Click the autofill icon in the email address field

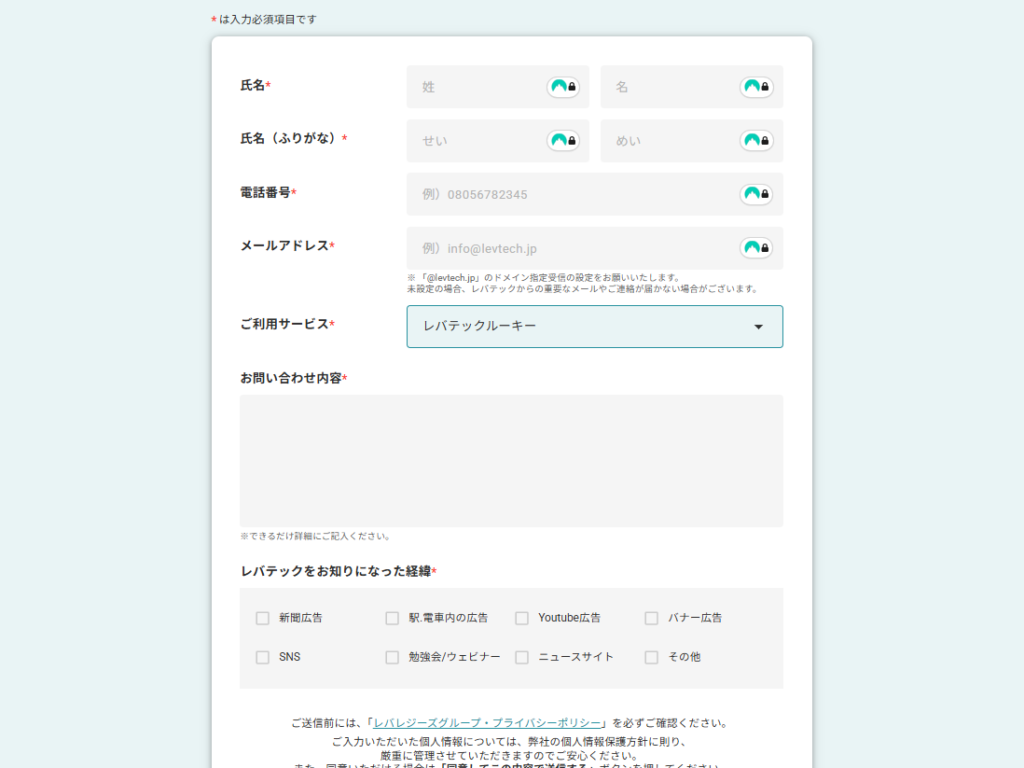click(756, 247)
